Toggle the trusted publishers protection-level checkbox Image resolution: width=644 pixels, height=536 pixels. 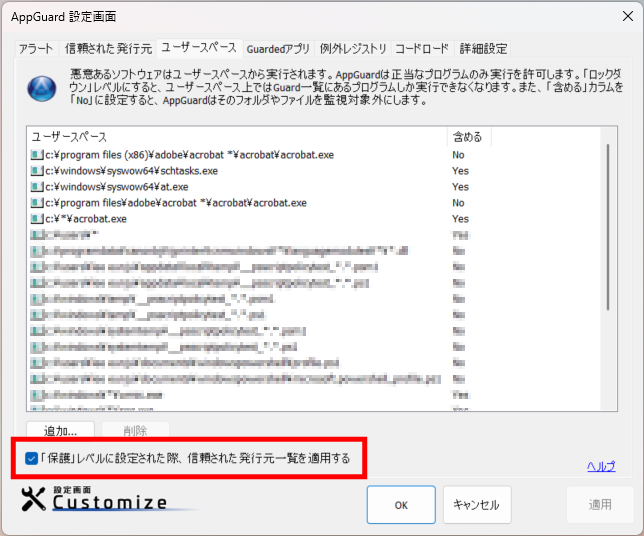tap(32, 459)
